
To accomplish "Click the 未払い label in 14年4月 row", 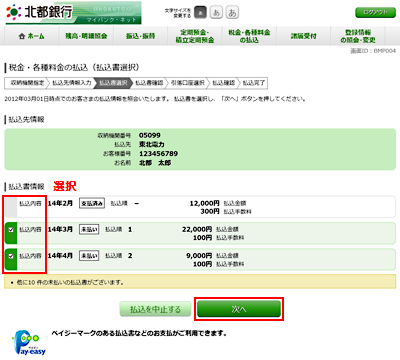I will (89, 256).
